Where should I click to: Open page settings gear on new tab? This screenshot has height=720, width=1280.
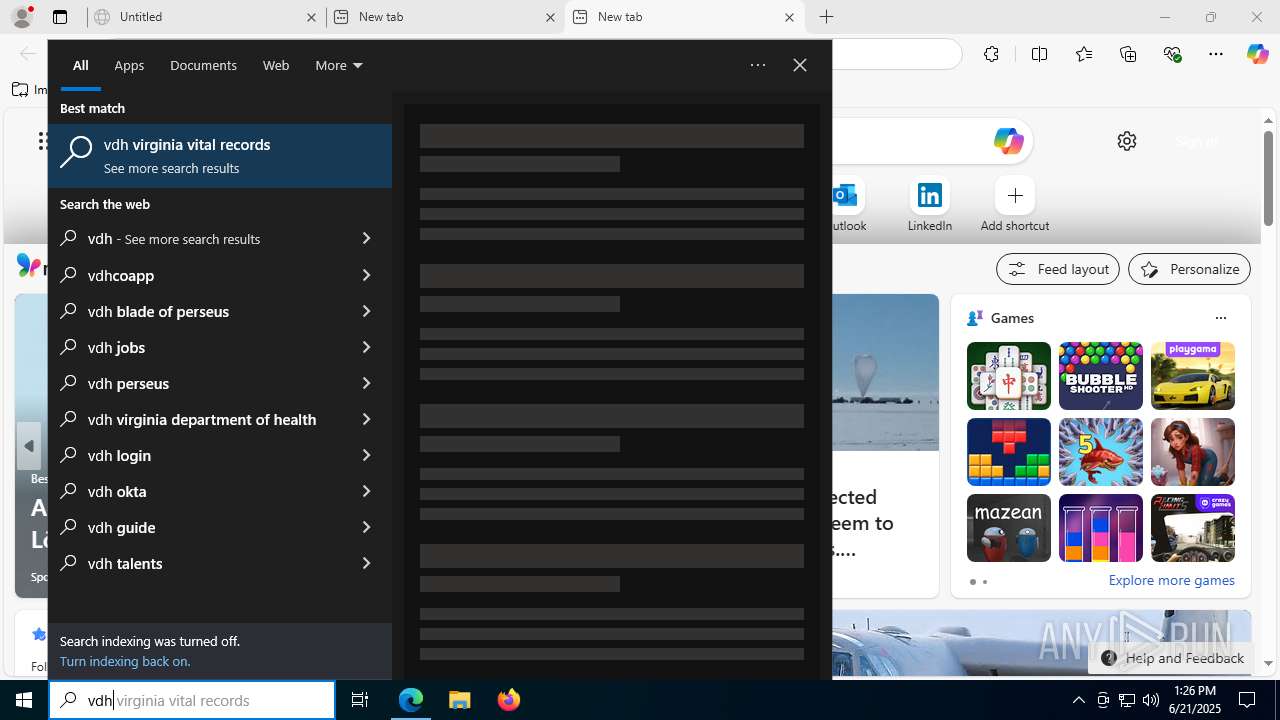(1127, 141)
